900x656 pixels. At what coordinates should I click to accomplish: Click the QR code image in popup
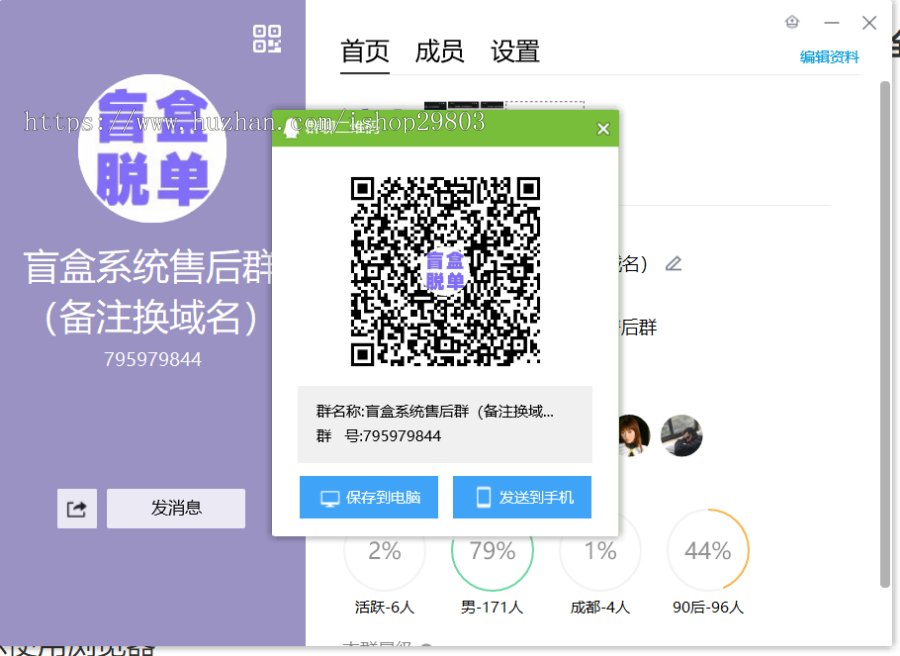(445, 271)
